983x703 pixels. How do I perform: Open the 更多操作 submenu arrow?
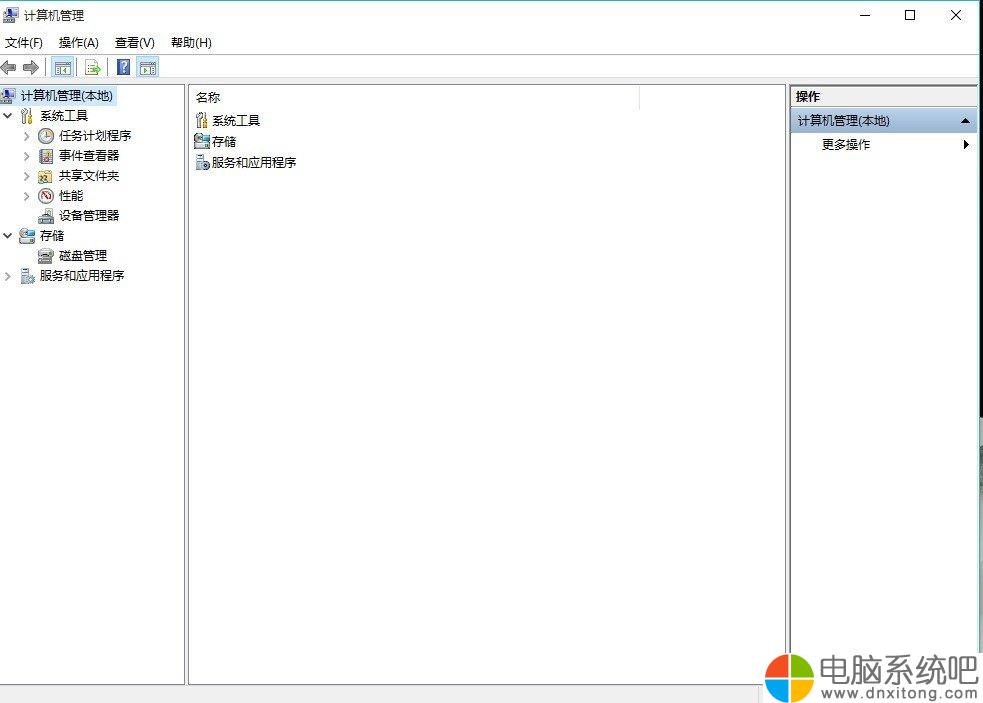pyautogui.click(x=966, y=144)
